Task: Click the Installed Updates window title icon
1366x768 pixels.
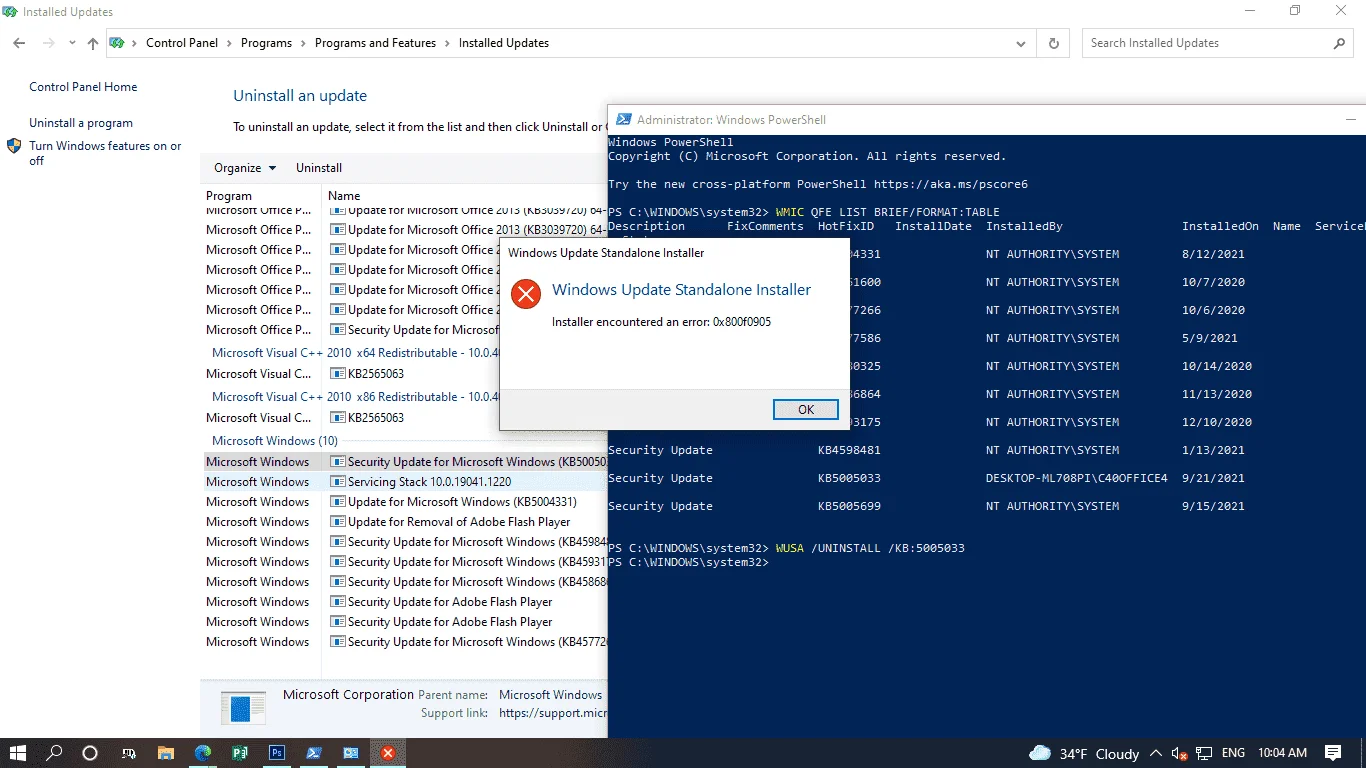Action: 10,12
